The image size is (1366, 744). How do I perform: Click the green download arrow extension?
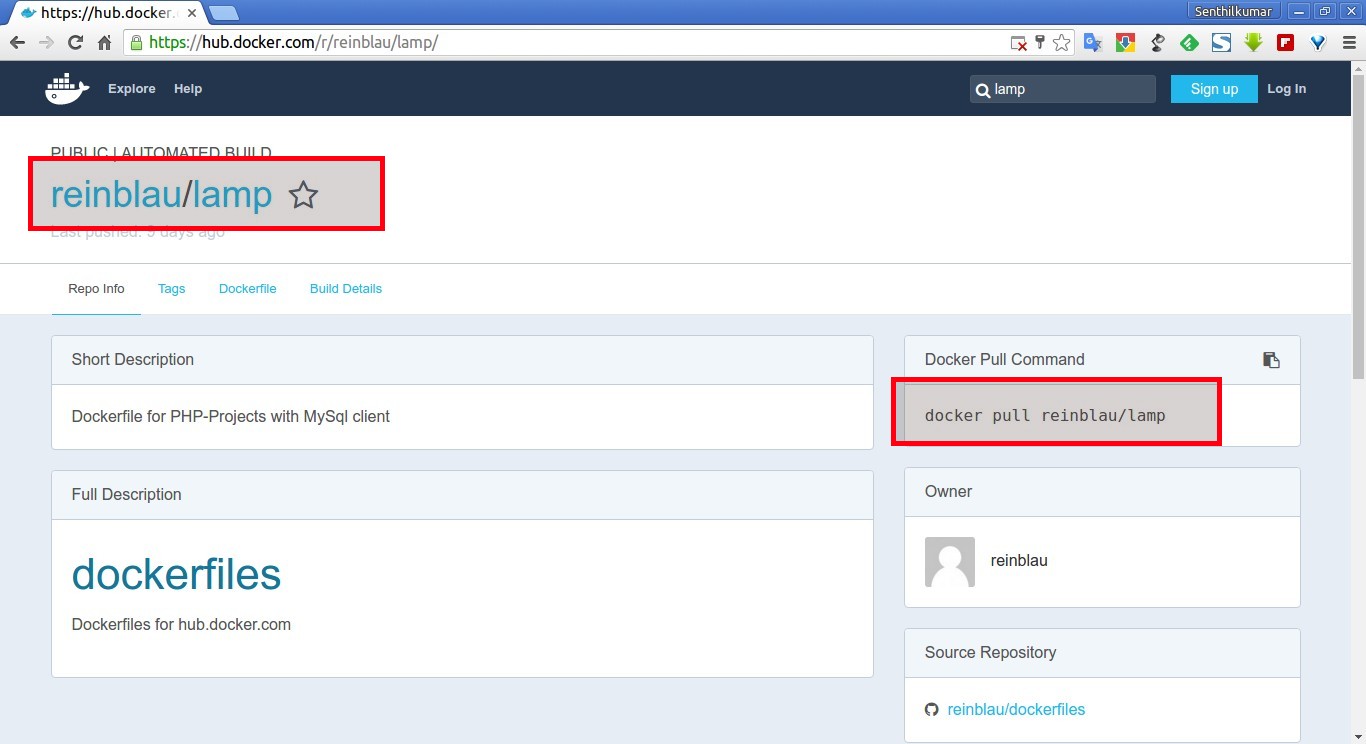[1253, 43]
